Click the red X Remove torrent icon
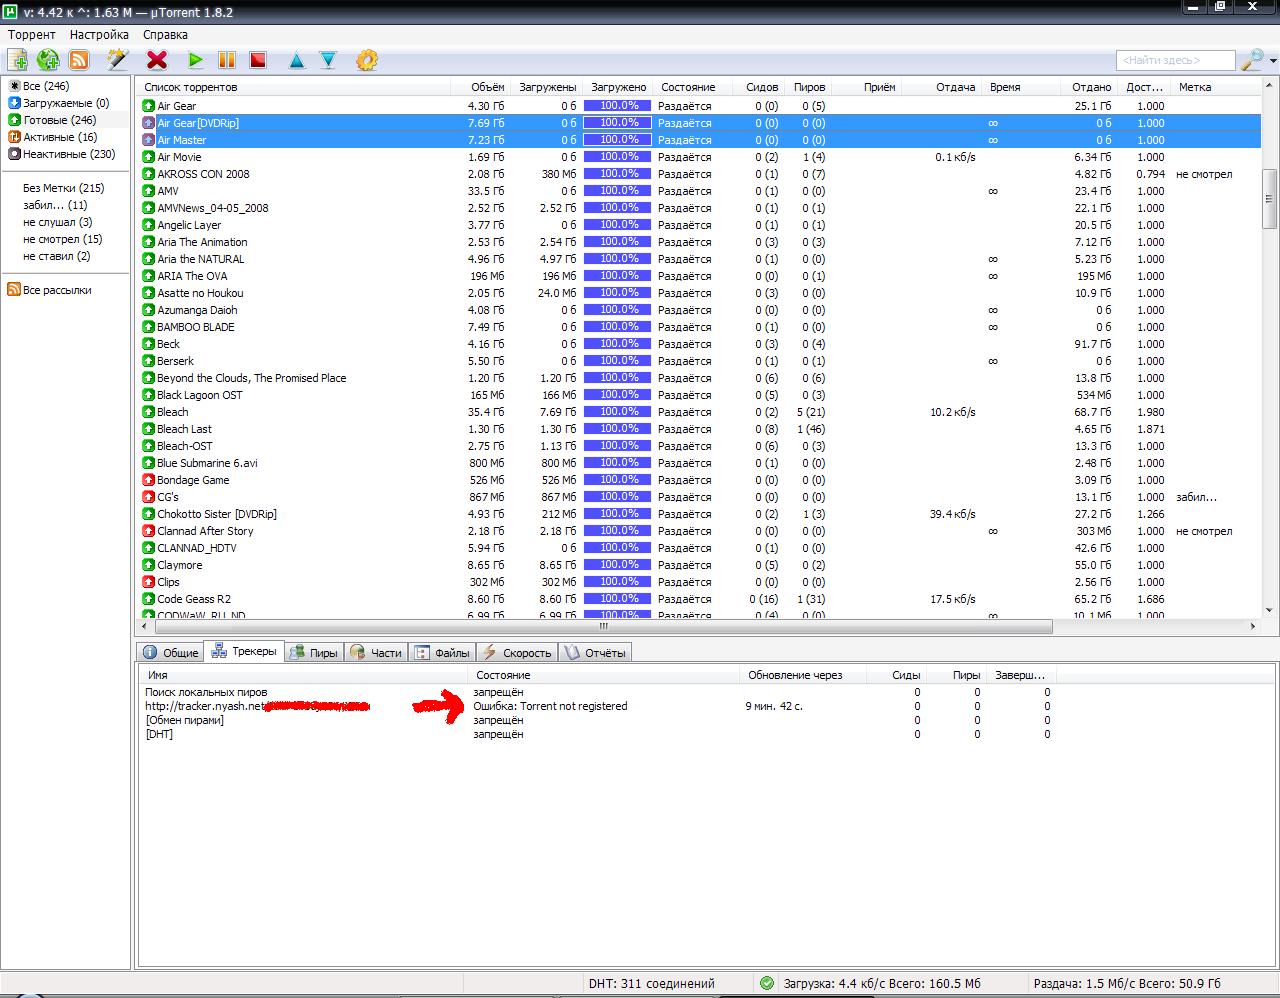 pyautogui.click(x=156, y=60)
